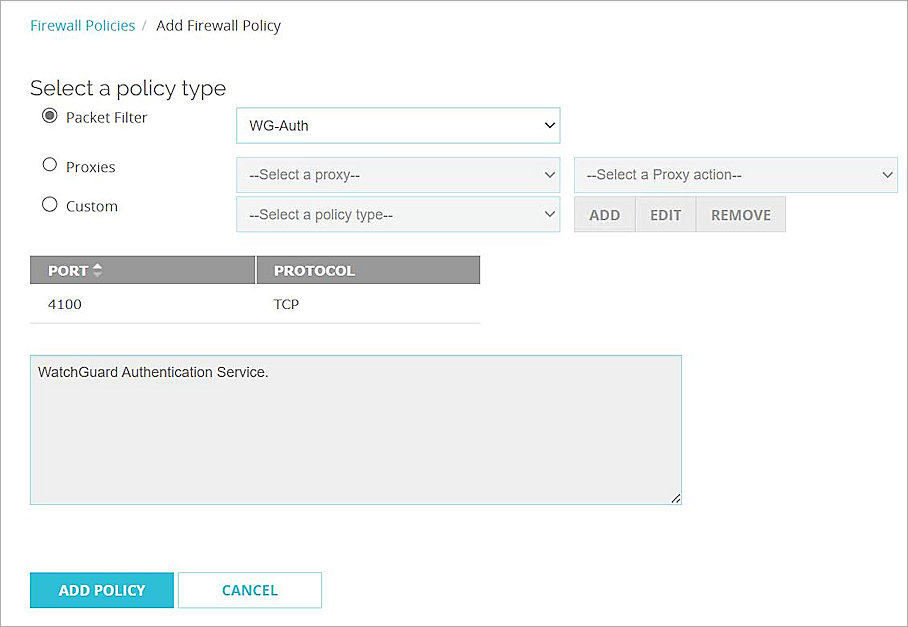Sort the table by PORT column

click(72, 270)
